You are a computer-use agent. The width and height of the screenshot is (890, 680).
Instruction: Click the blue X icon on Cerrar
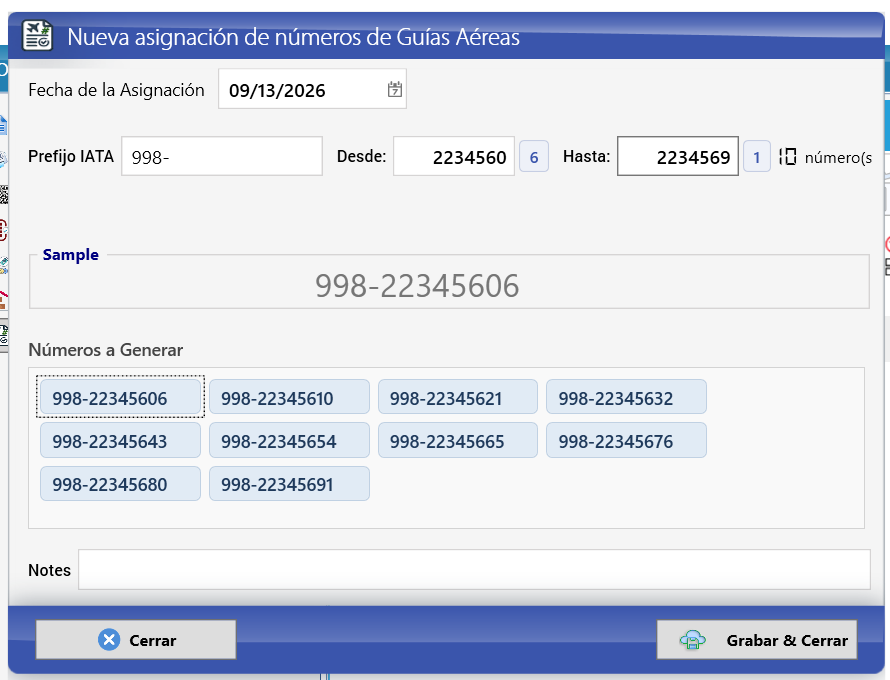(108, 640)
